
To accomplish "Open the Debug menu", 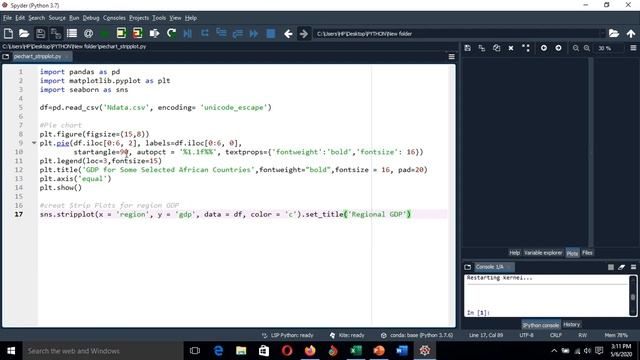I will pyautogui.click(x=91, y=18).
